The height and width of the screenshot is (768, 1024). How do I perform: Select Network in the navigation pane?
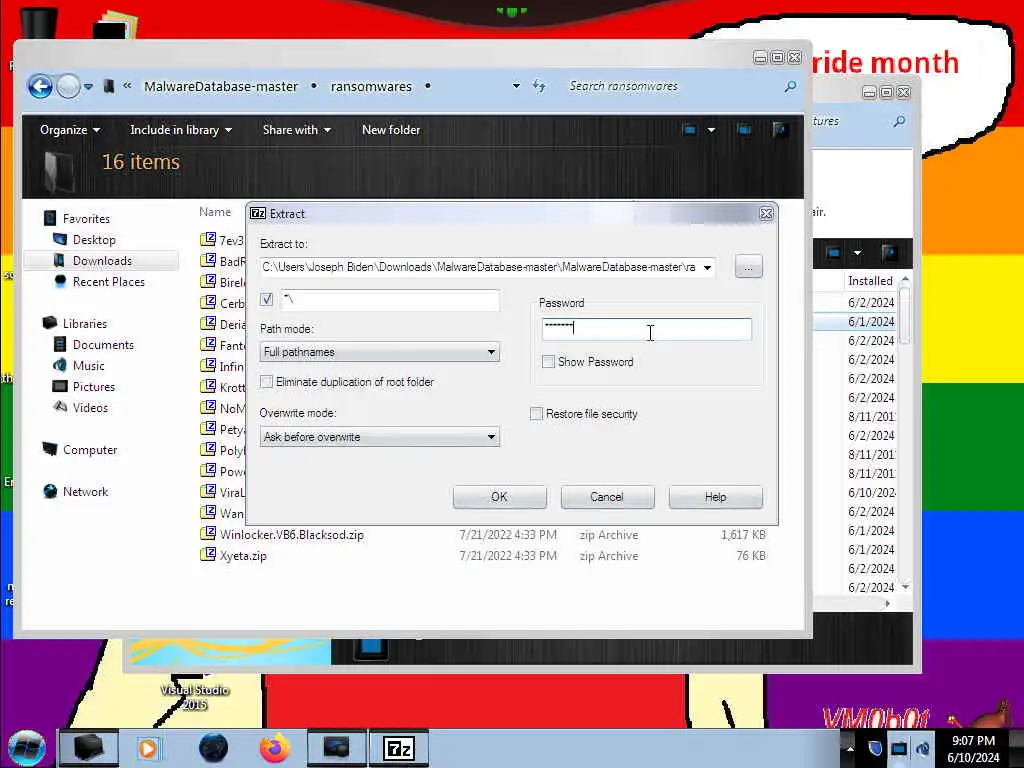click(86, 491)
